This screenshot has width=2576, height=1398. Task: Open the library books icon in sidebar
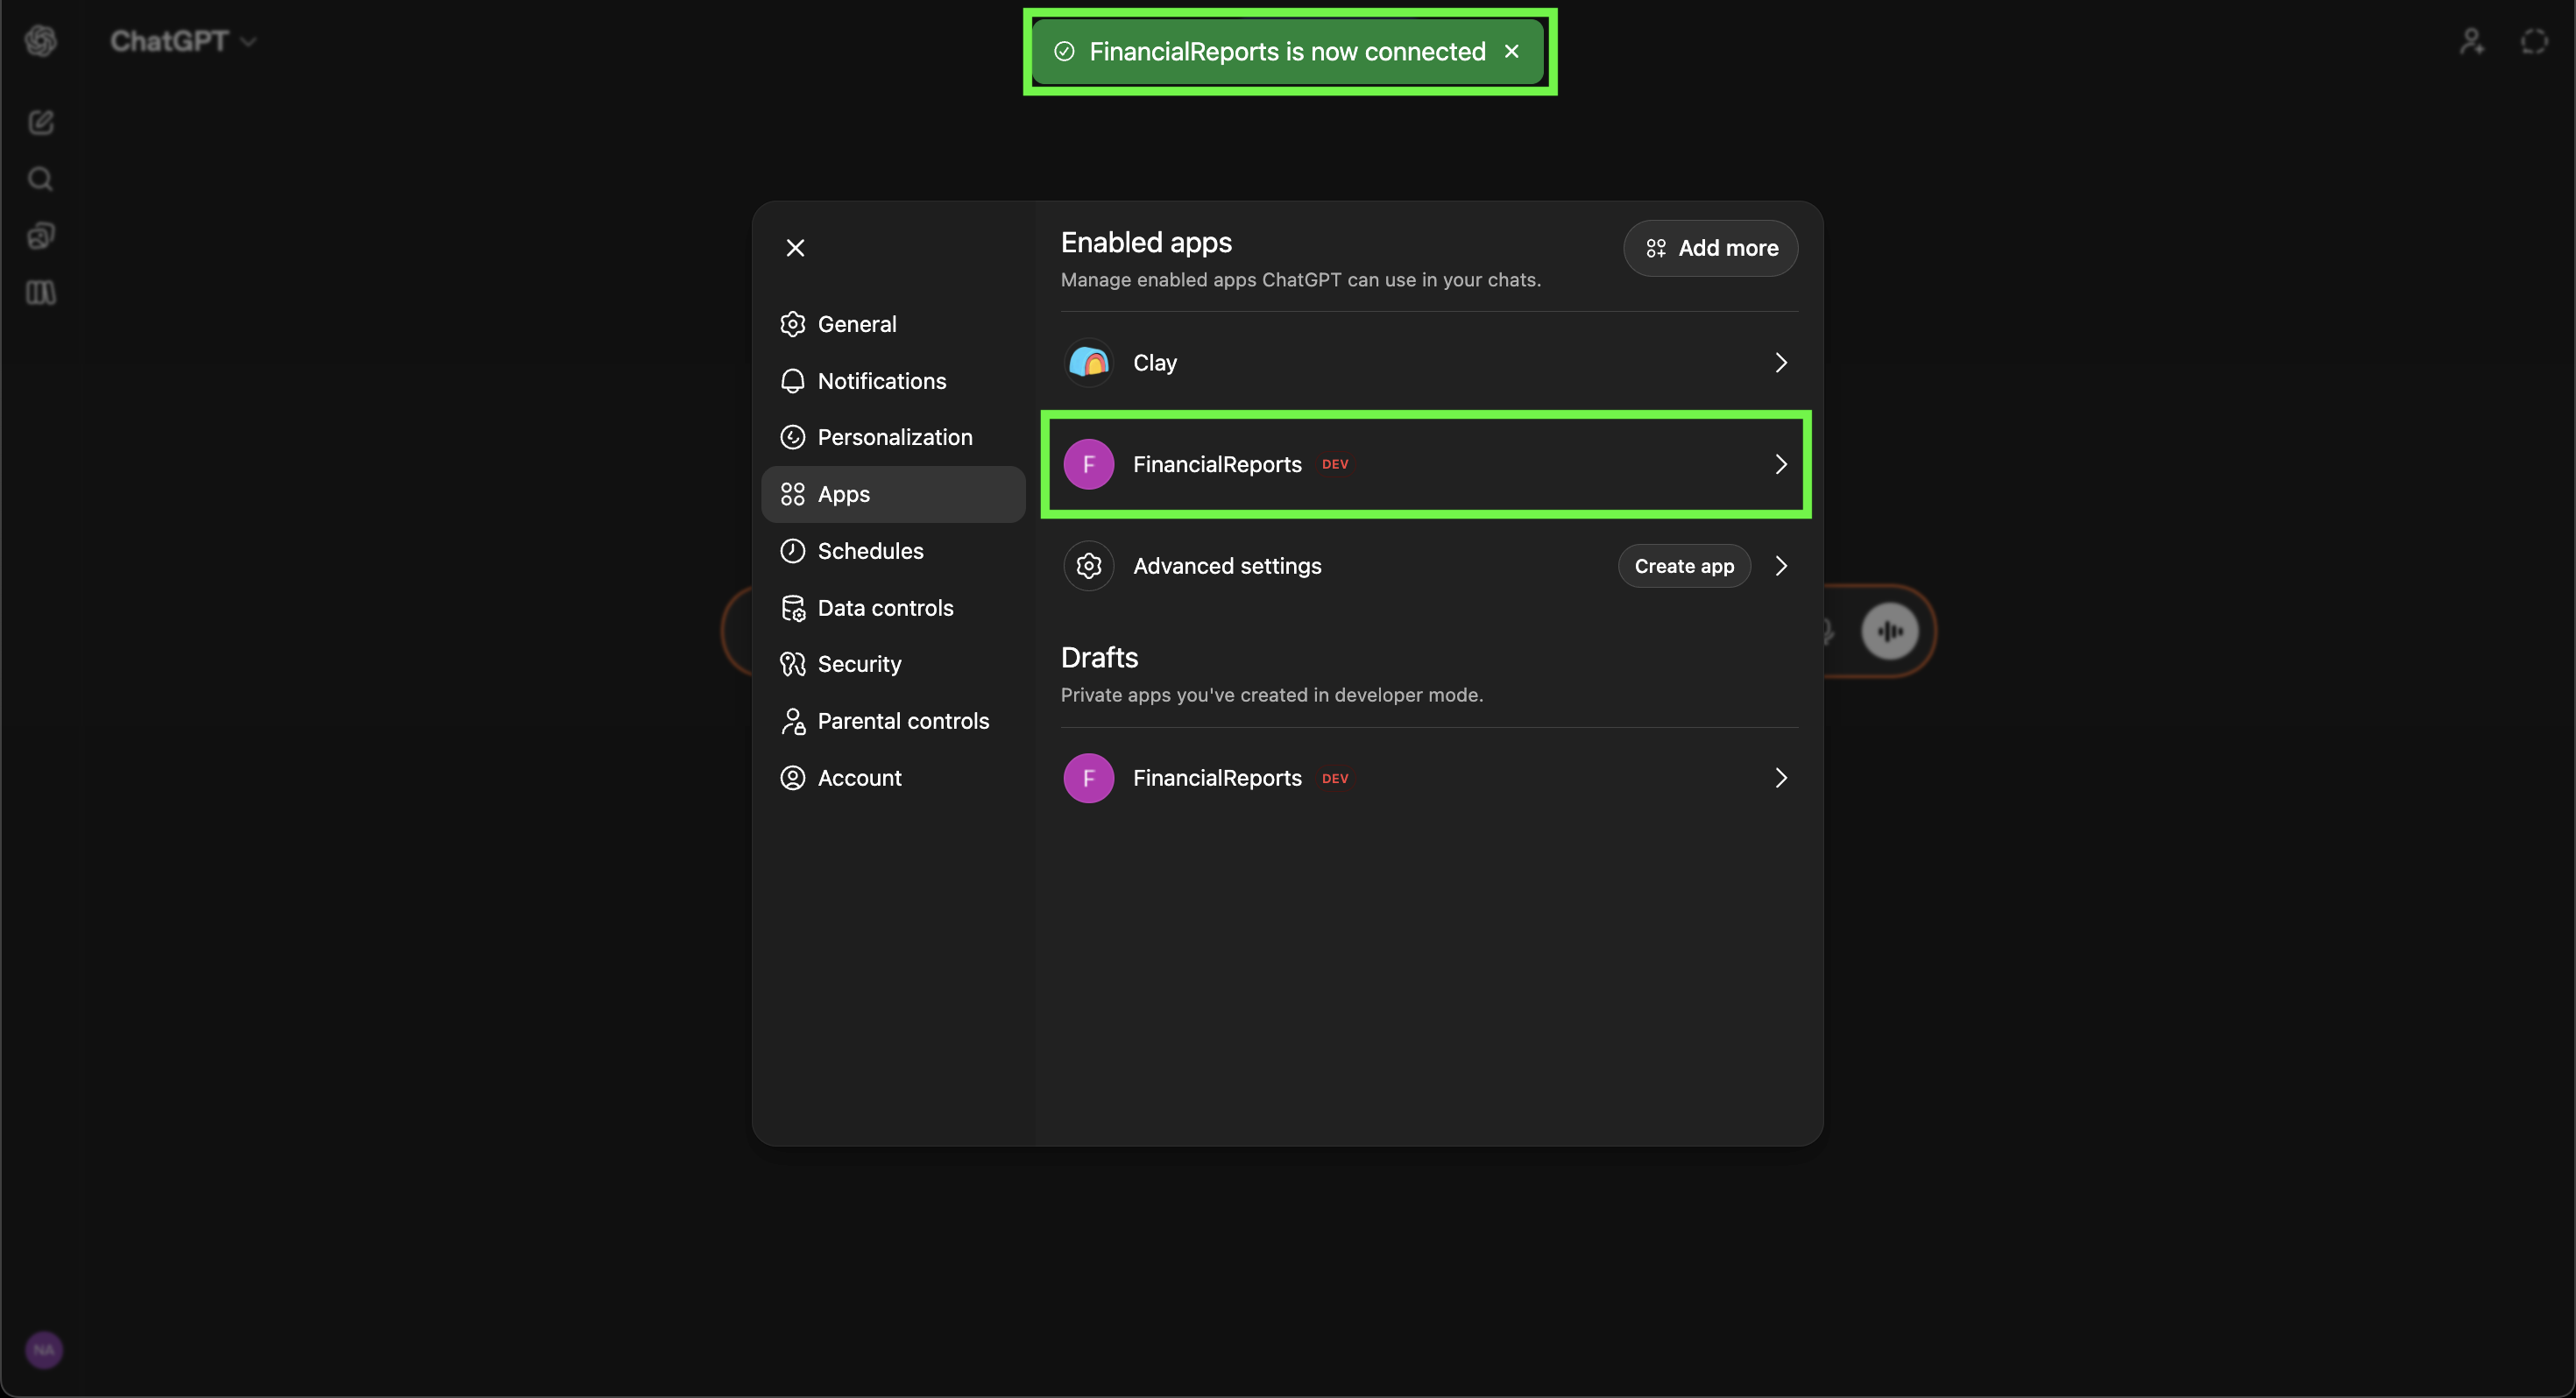tap(41, 292)
